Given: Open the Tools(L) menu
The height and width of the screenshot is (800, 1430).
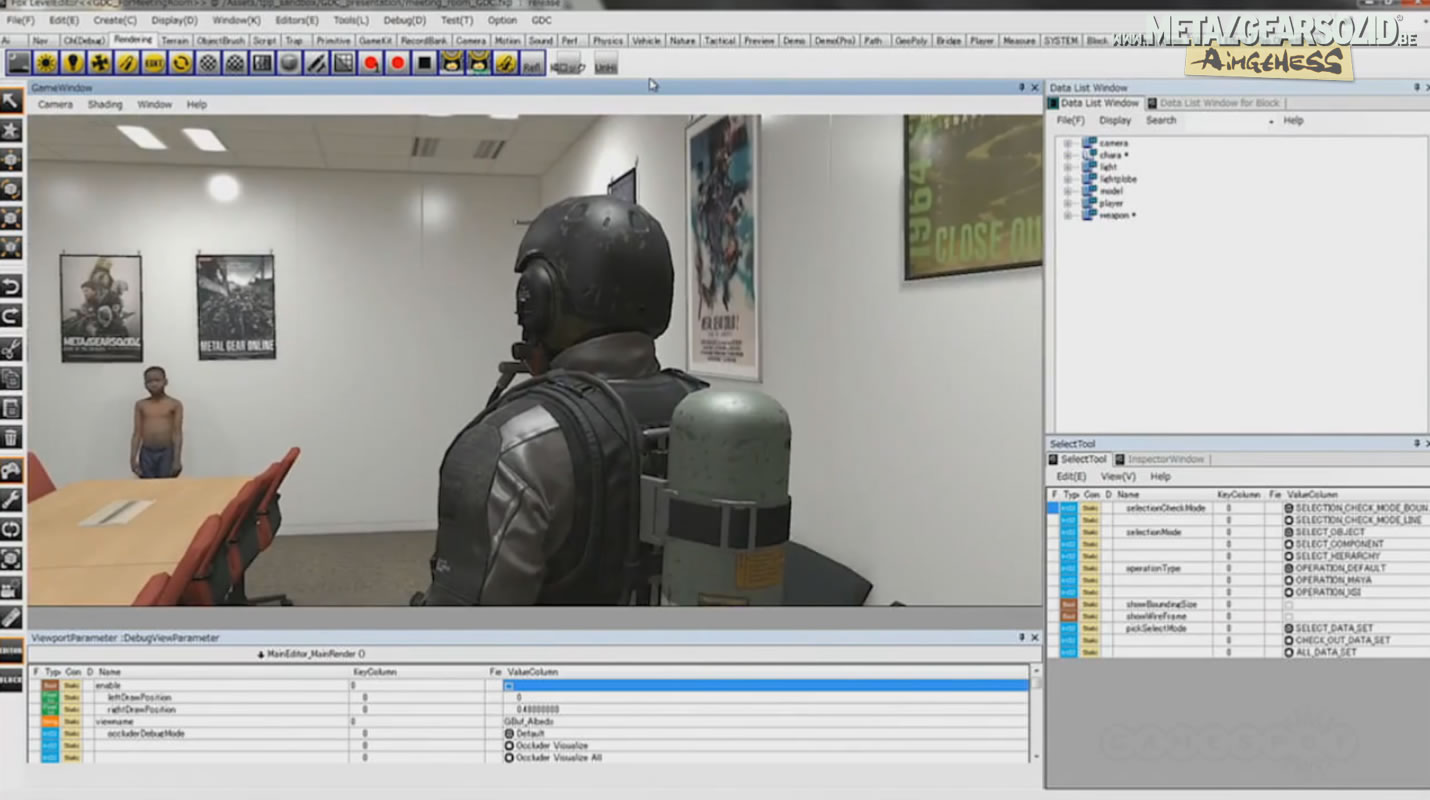Looking at the screenshot, I should pos(351,20).
